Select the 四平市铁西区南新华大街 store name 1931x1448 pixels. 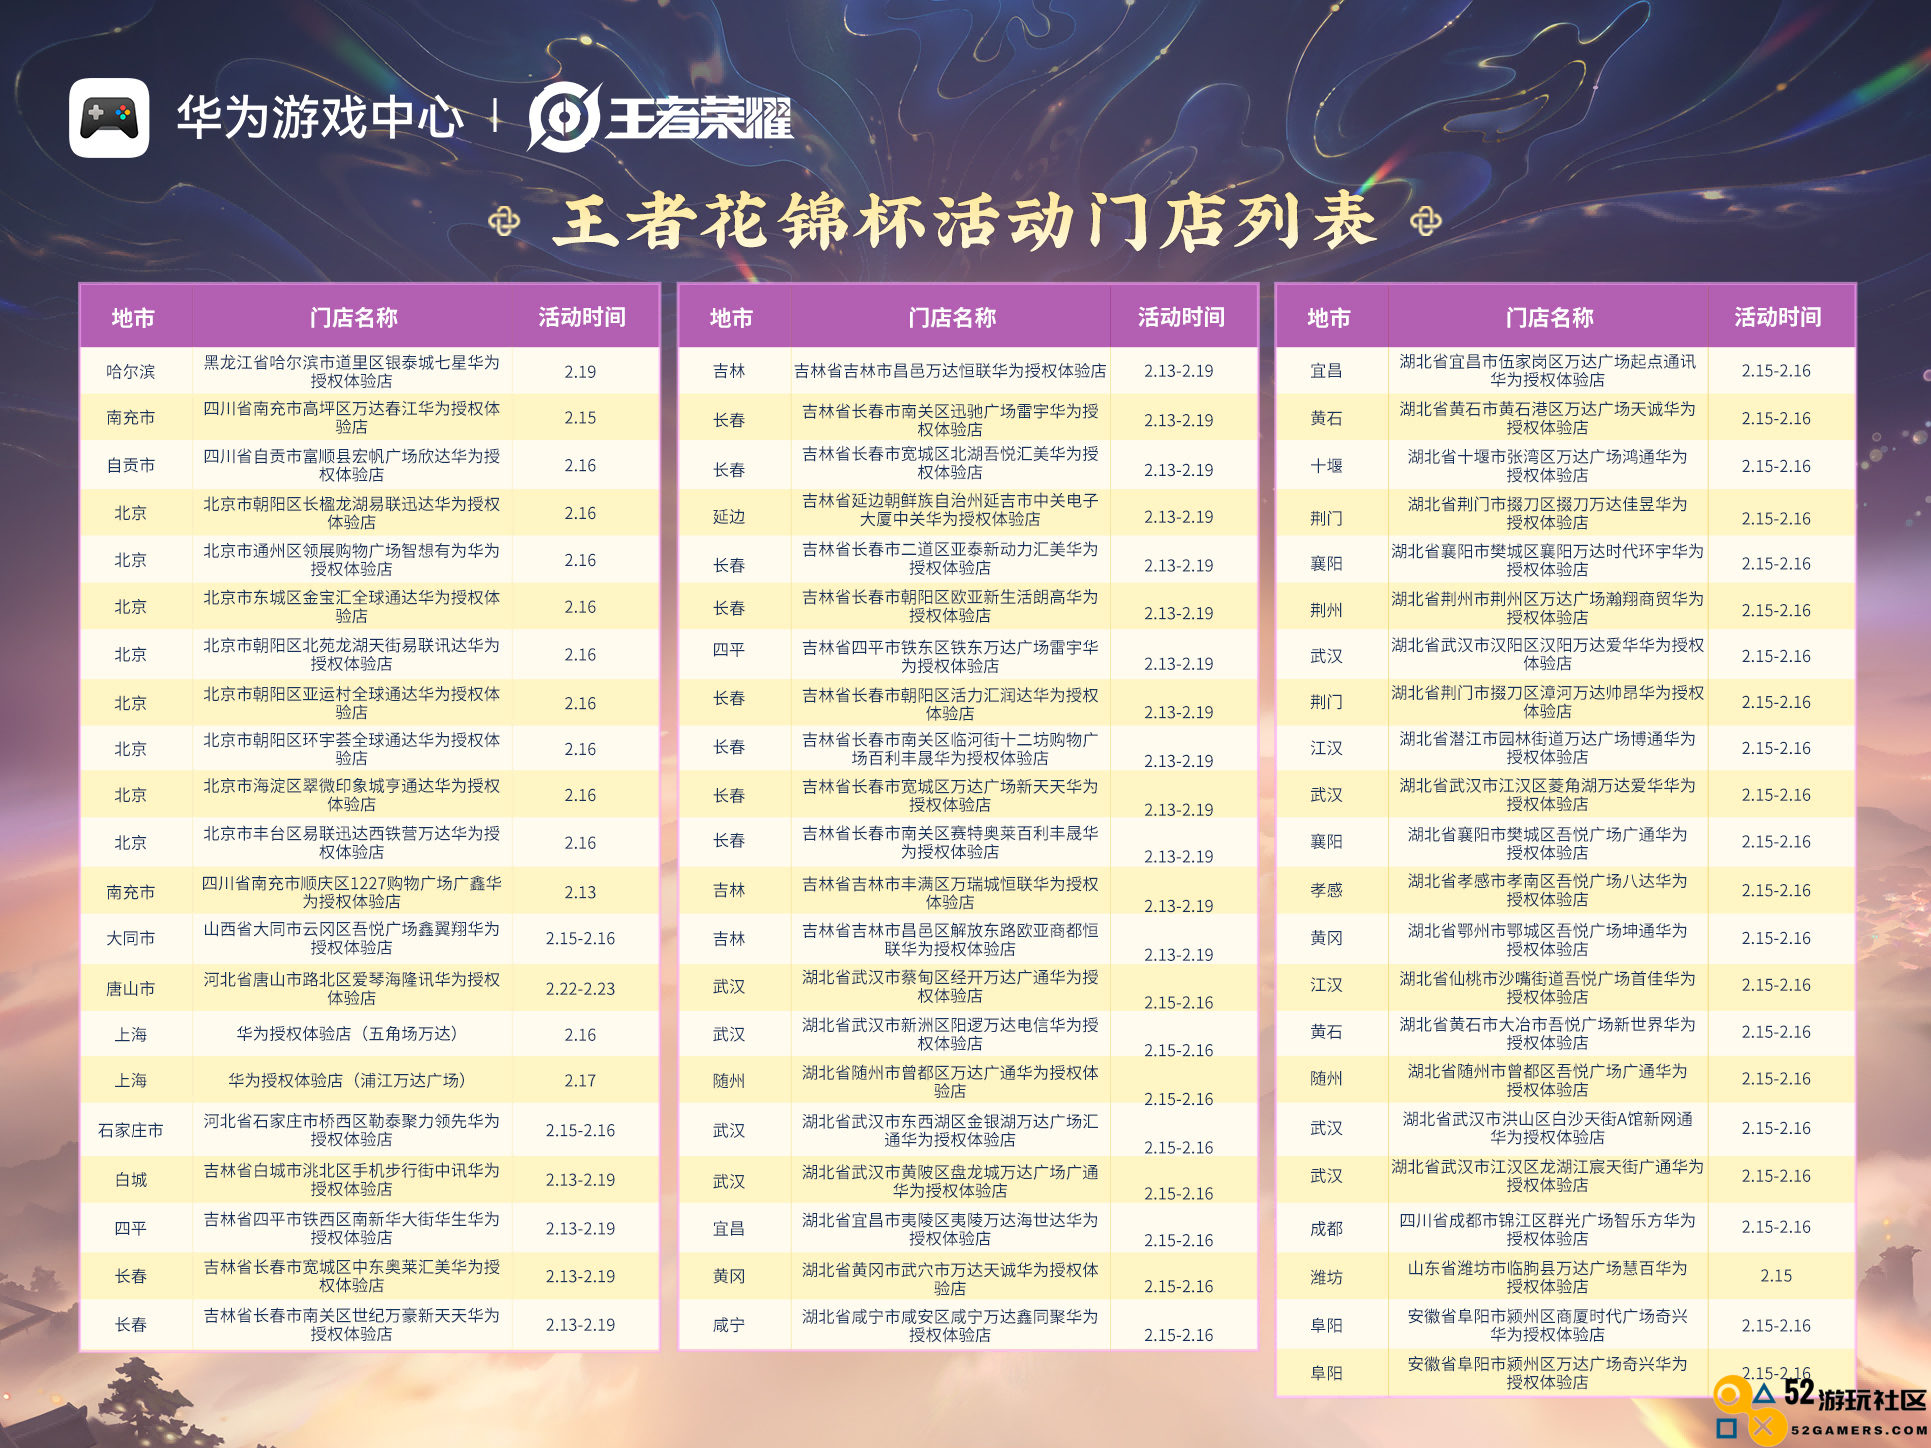click(x=352, y=1229)
